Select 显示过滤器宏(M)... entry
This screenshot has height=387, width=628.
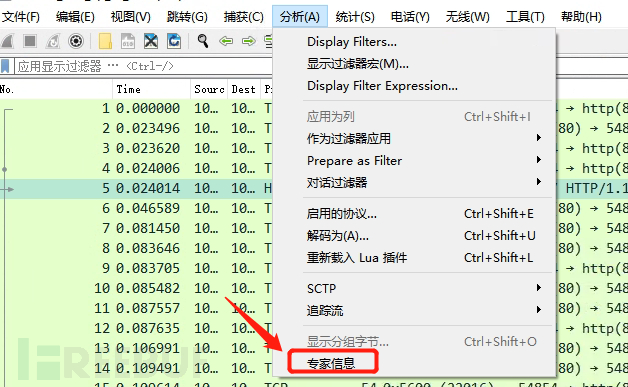[x=414, y=64]
